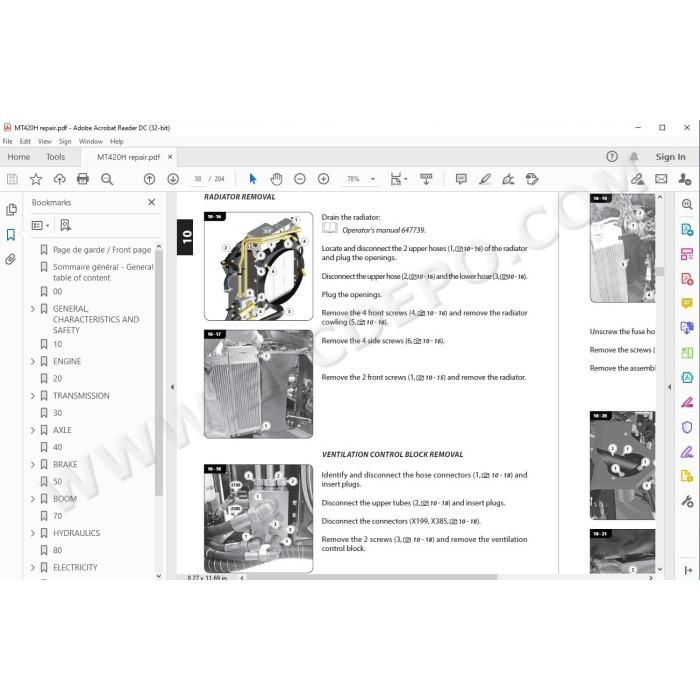The image size is (700, 700).
Task: Expand the ENGINE bookmark
Action: click(x=33, y=362)
